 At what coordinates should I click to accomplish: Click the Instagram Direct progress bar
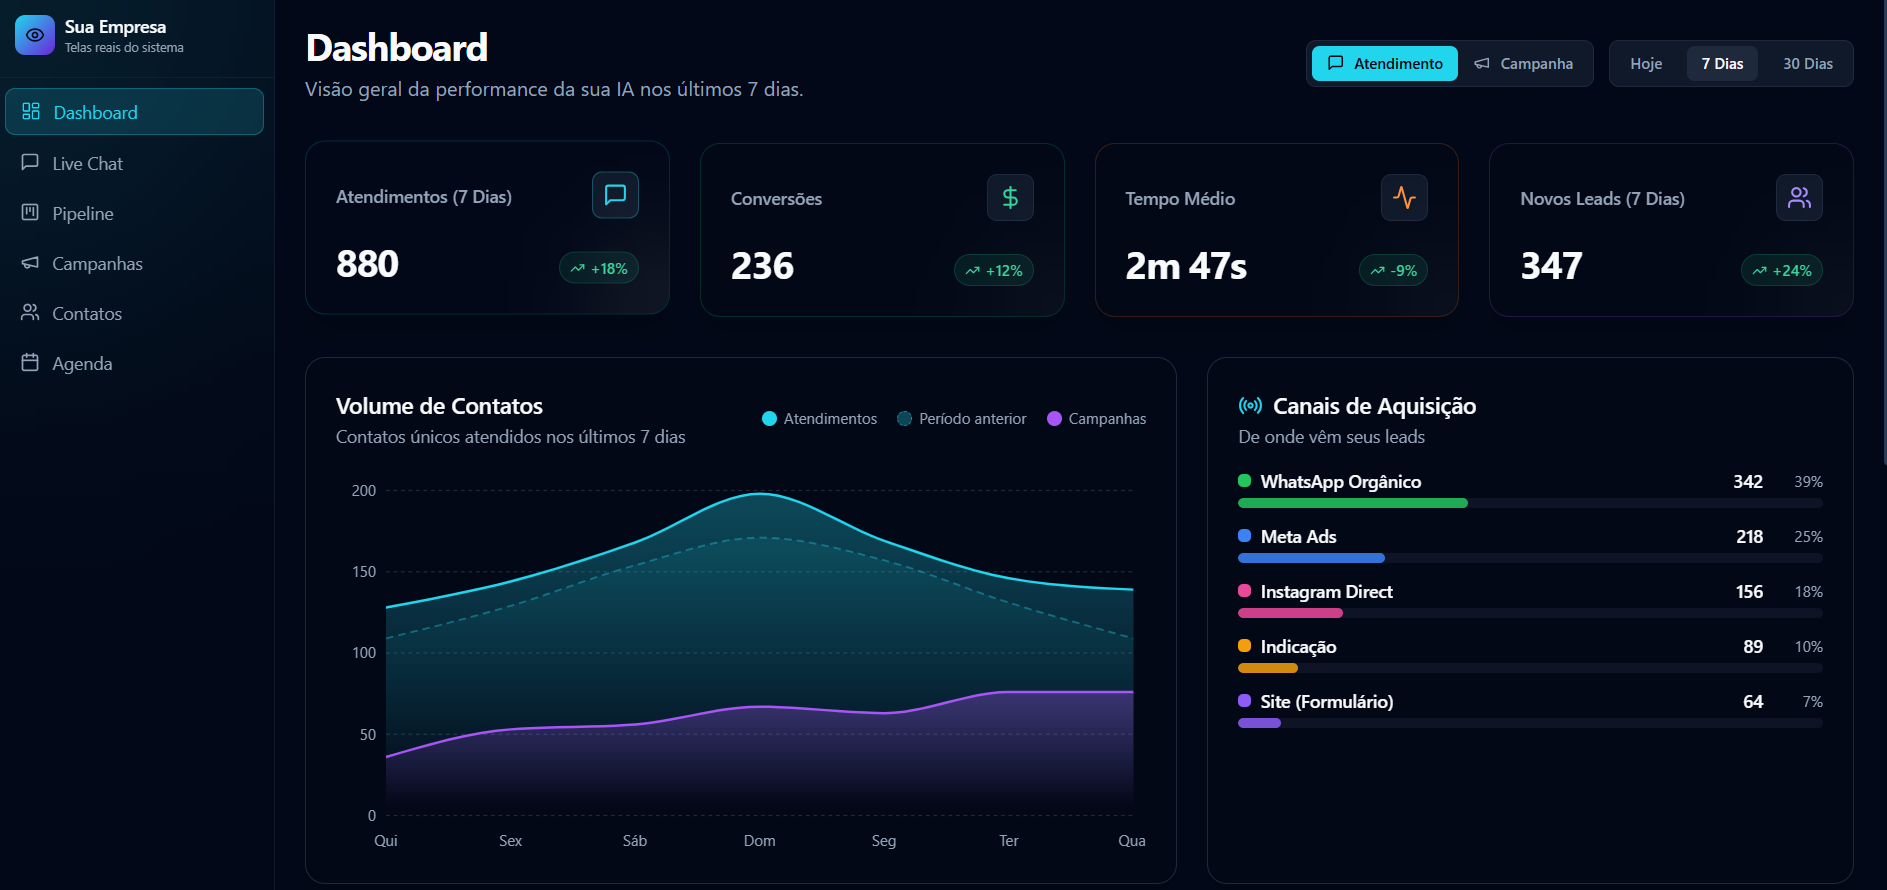click(x=1530, y=613)
